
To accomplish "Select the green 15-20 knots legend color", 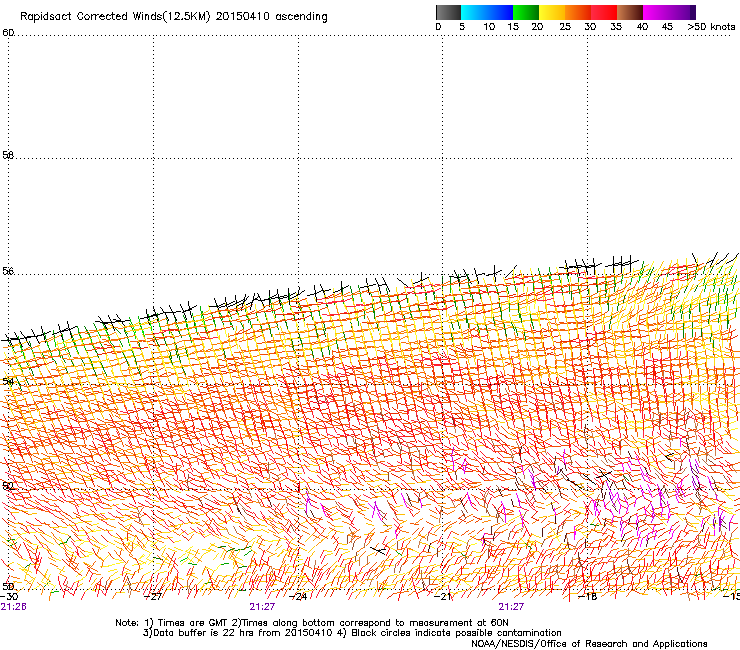I will pyautogui.click(x=526, y=12).
